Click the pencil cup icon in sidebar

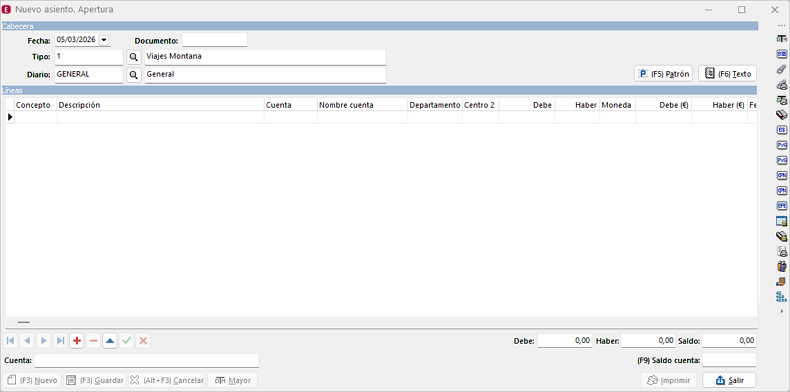[781, 266]
